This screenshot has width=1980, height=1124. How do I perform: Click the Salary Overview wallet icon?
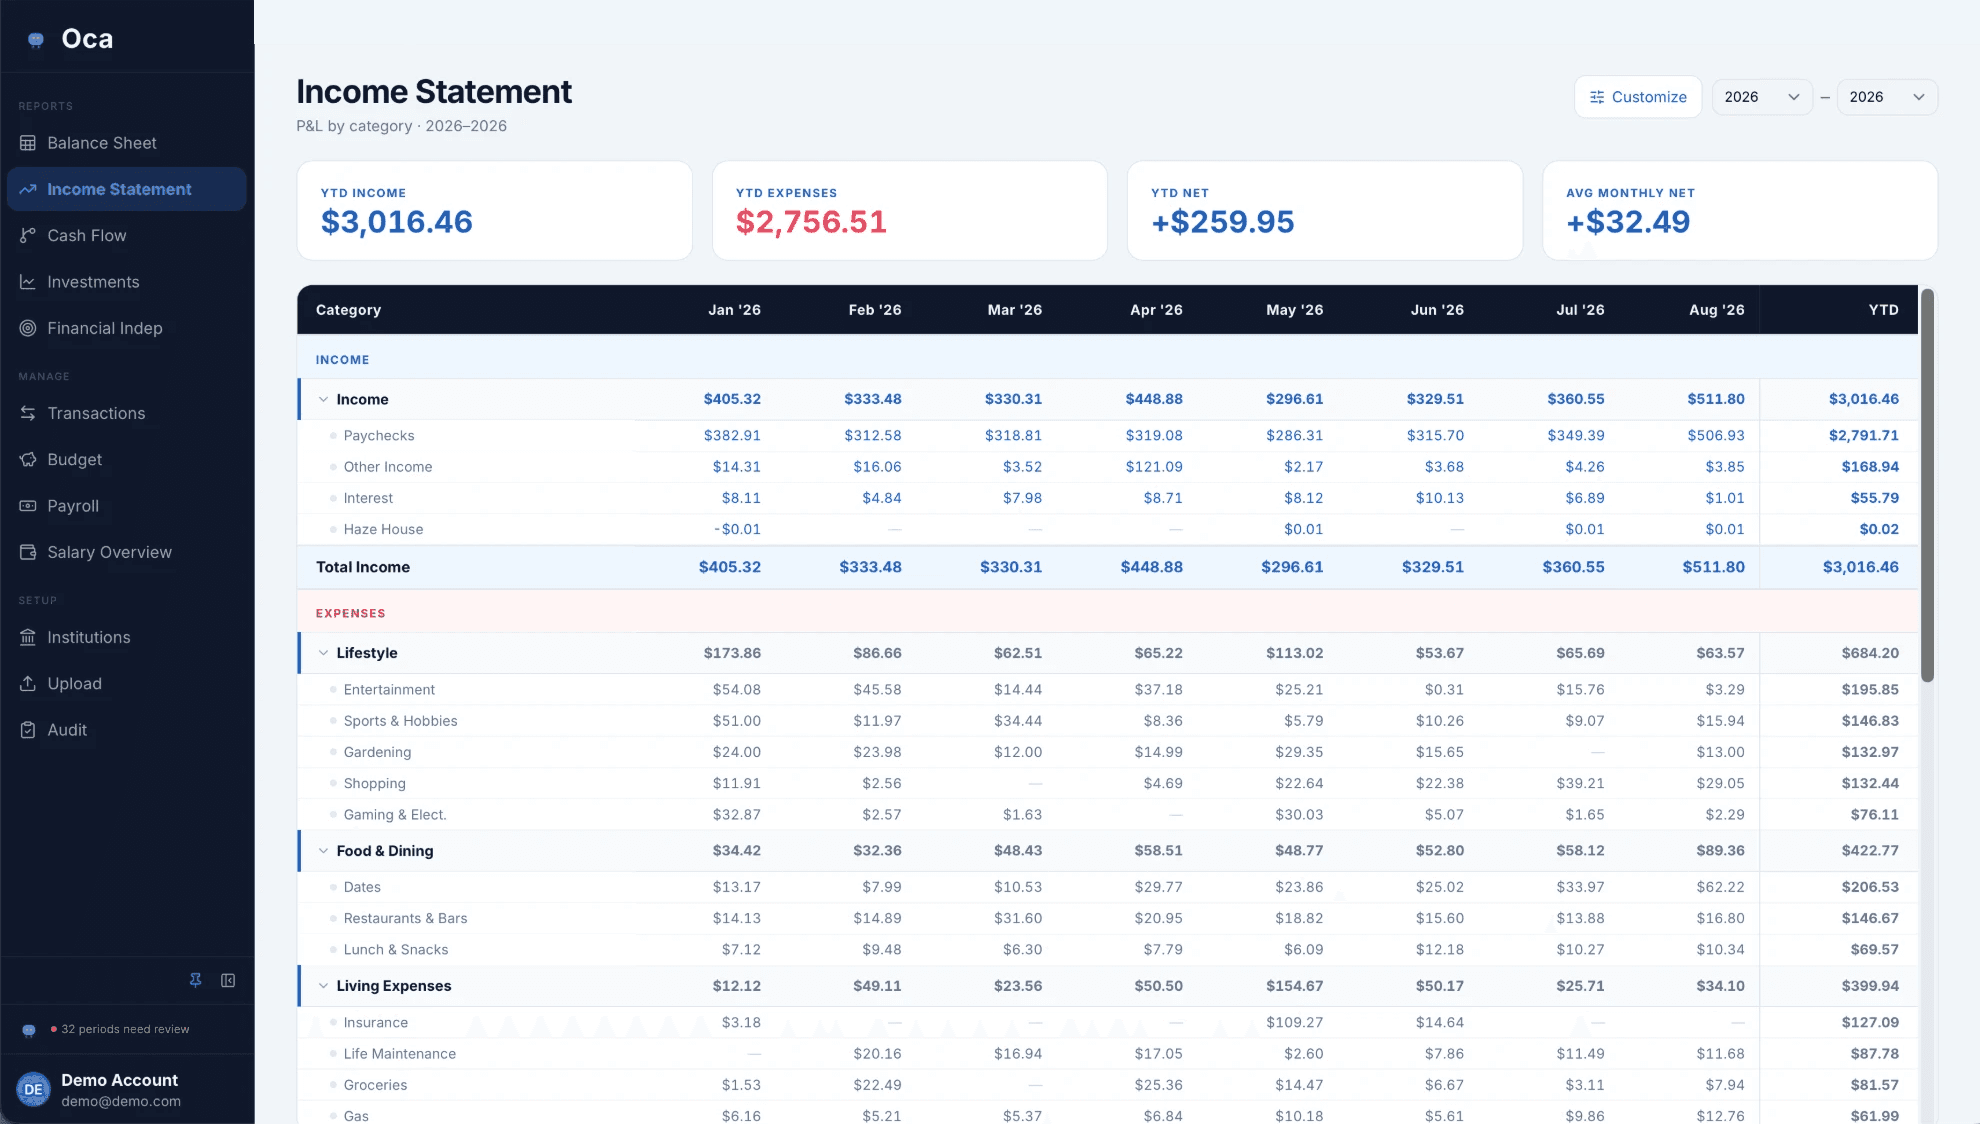pos(28,552)
